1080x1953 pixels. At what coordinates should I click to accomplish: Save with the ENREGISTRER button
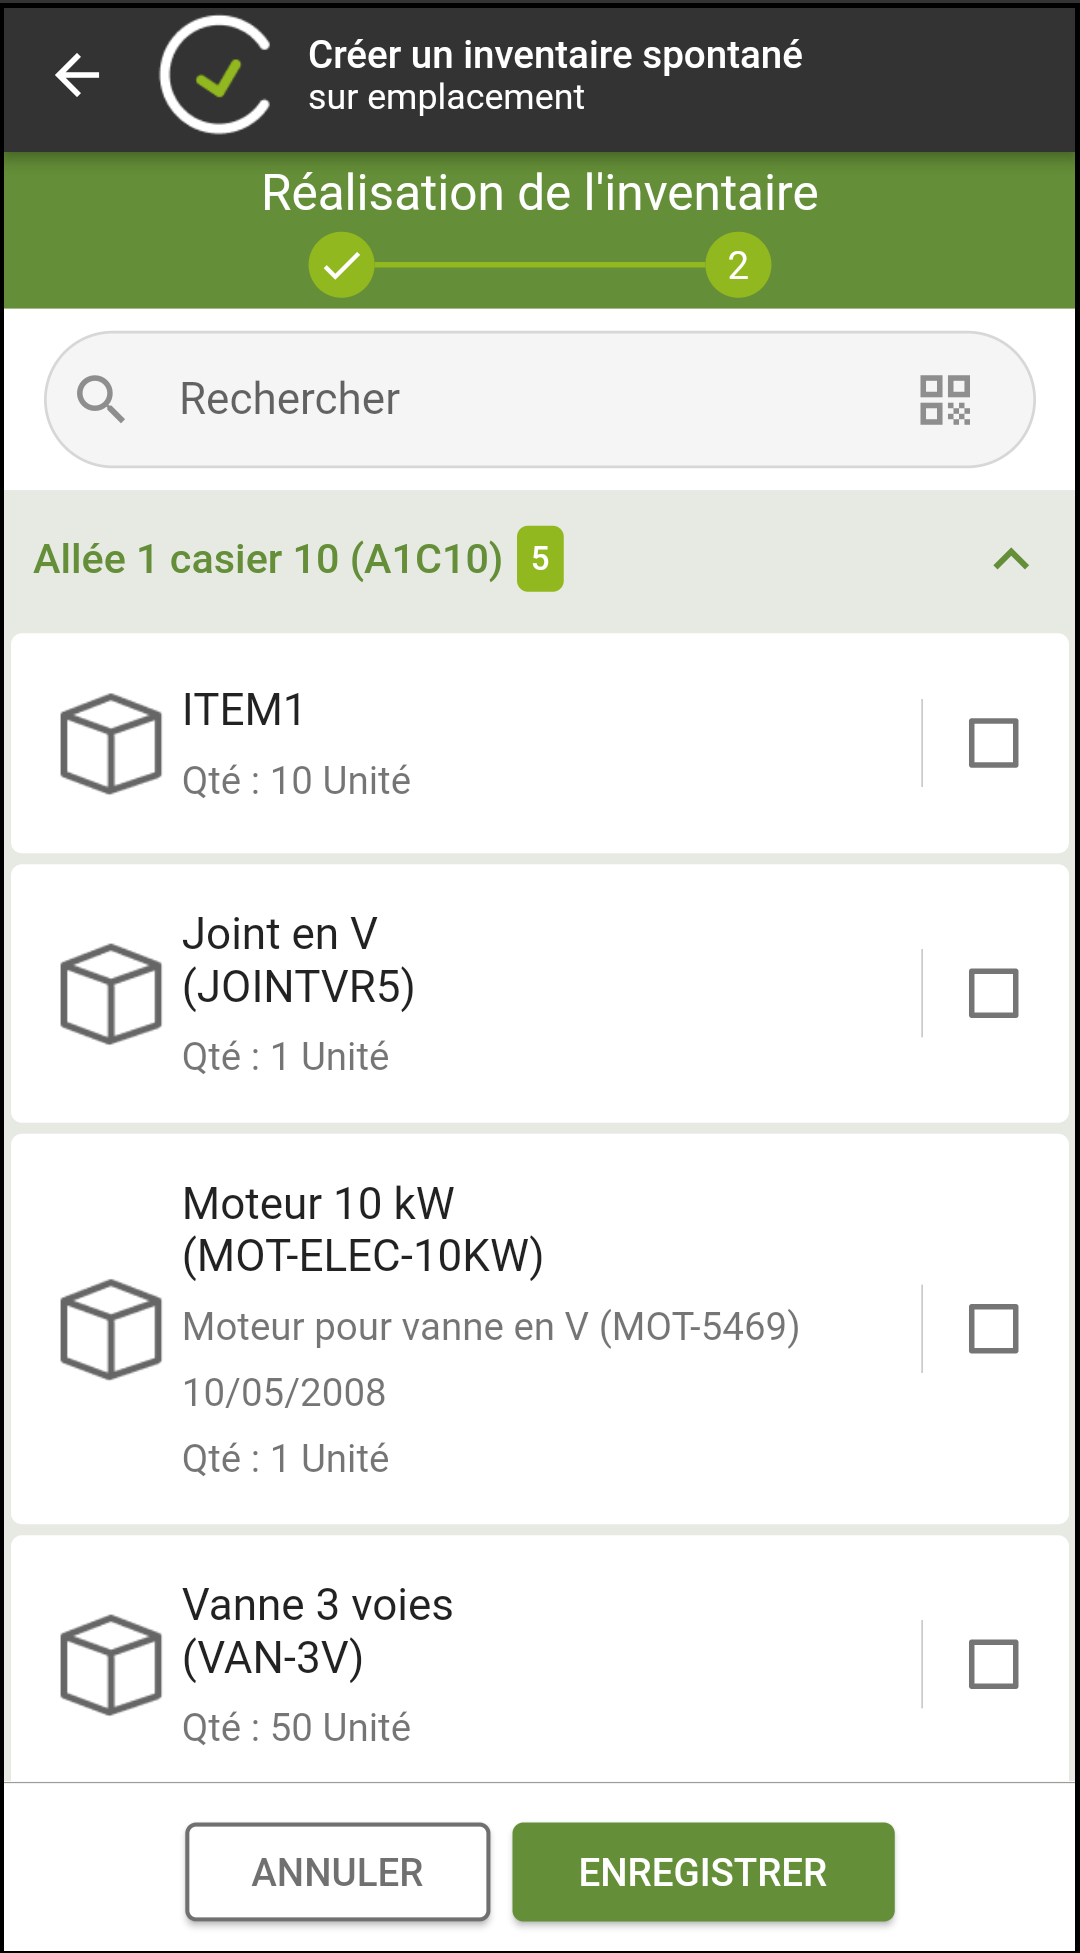pyautogui.click(x=703, y=1872)
